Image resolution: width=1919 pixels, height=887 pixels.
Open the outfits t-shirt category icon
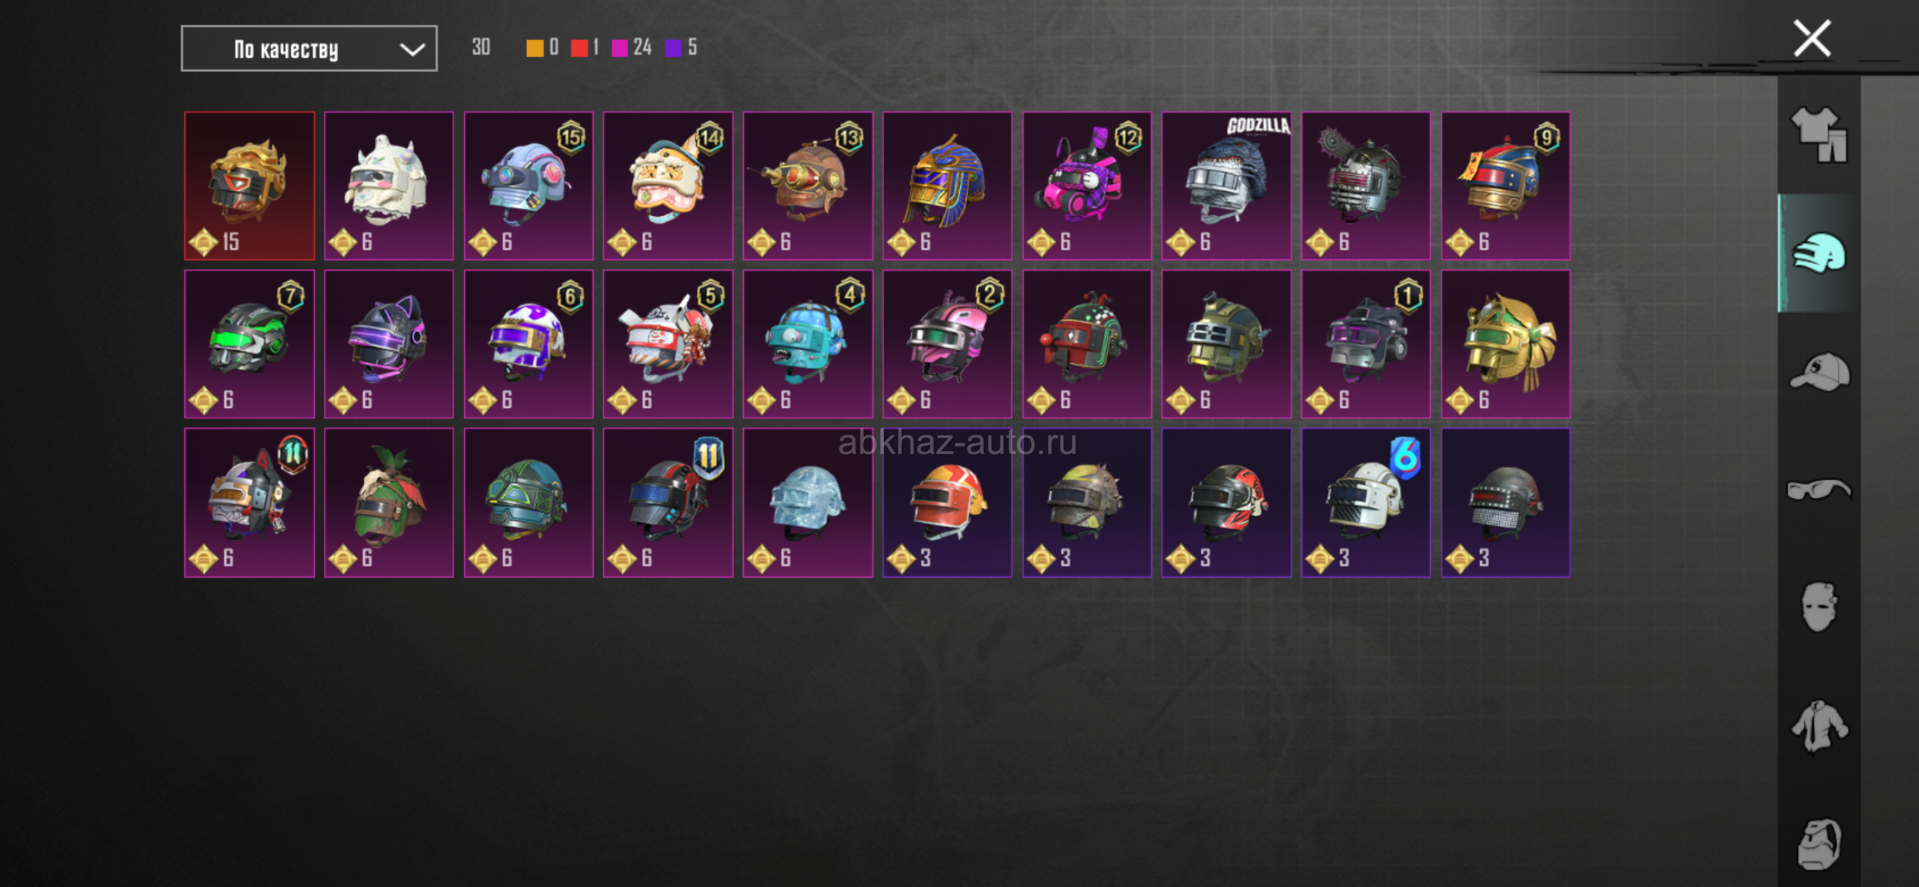point(1819,135)
